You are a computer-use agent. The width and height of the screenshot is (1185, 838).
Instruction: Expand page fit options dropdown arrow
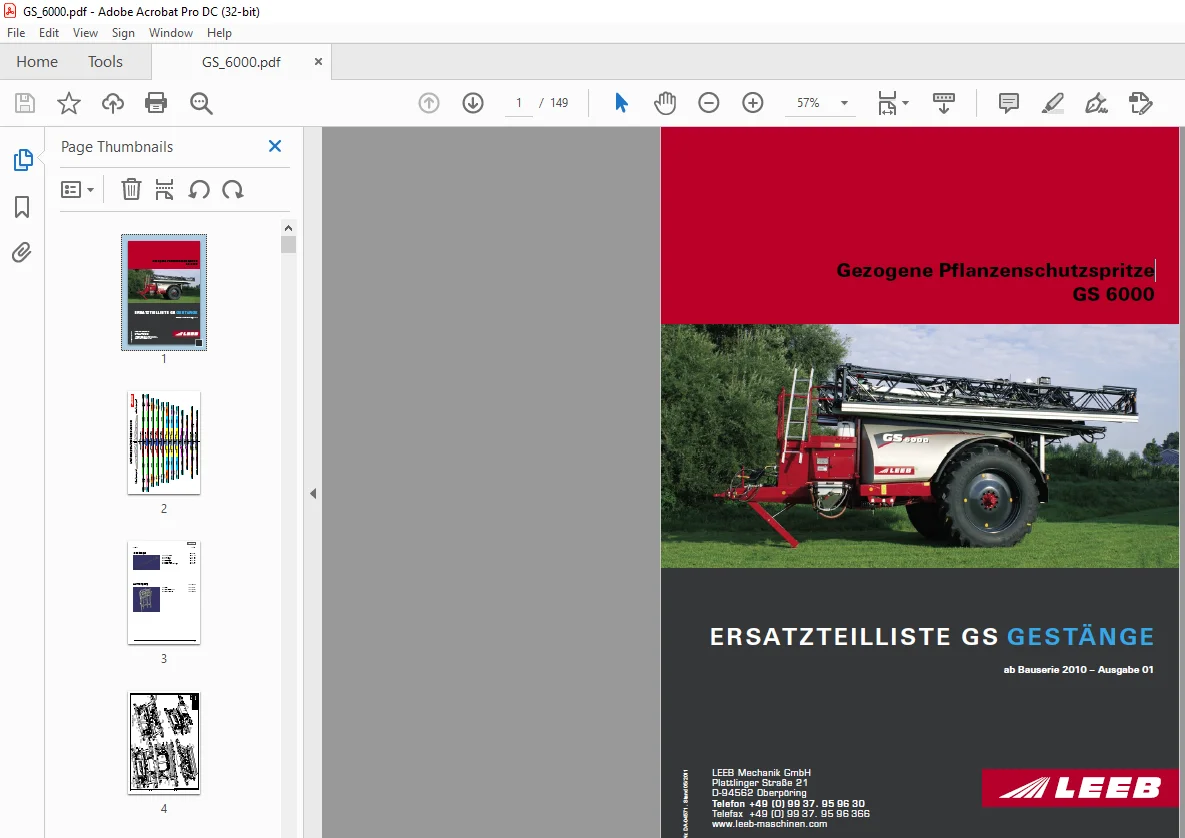coord(905,103)
